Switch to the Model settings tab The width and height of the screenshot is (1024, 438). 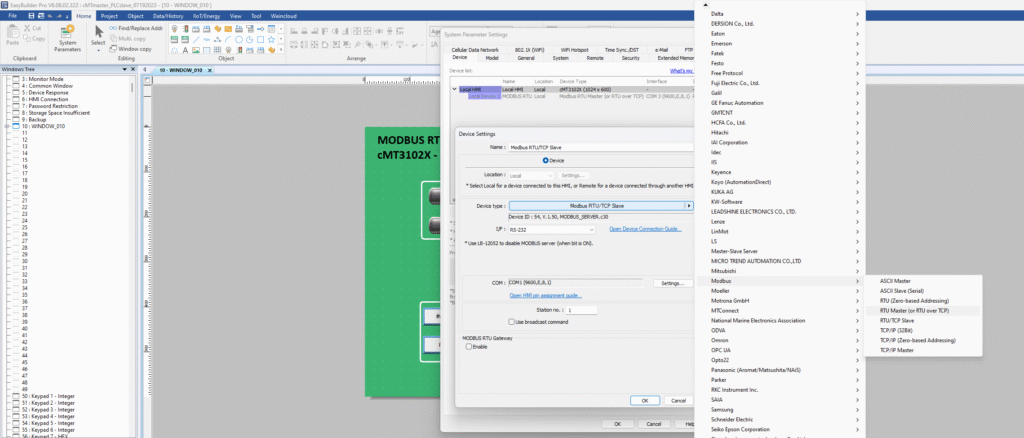click(x=492, y=58)
